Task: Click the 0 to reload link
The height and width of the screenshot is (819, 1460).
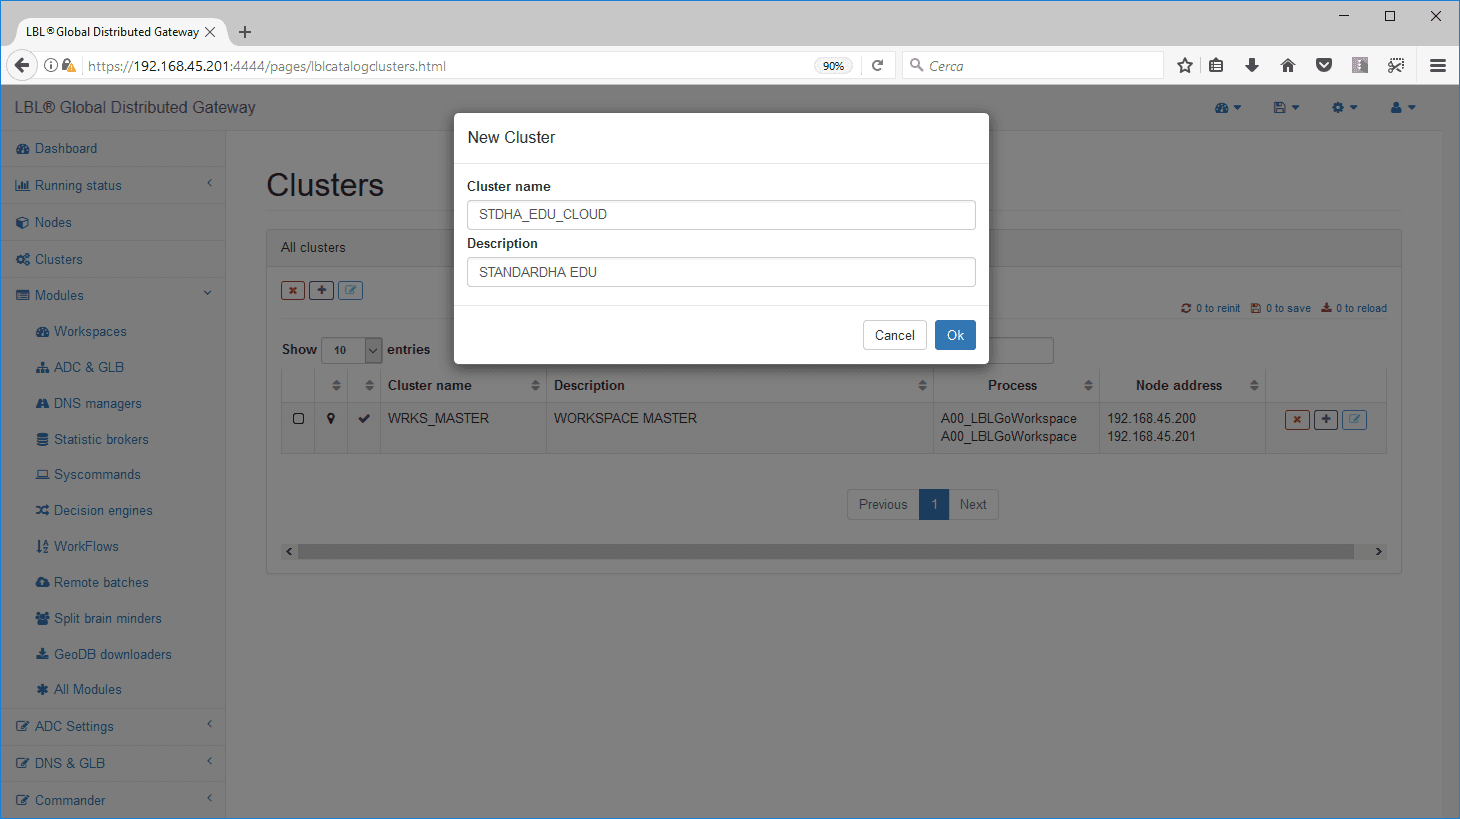Action: (1354, 308)
